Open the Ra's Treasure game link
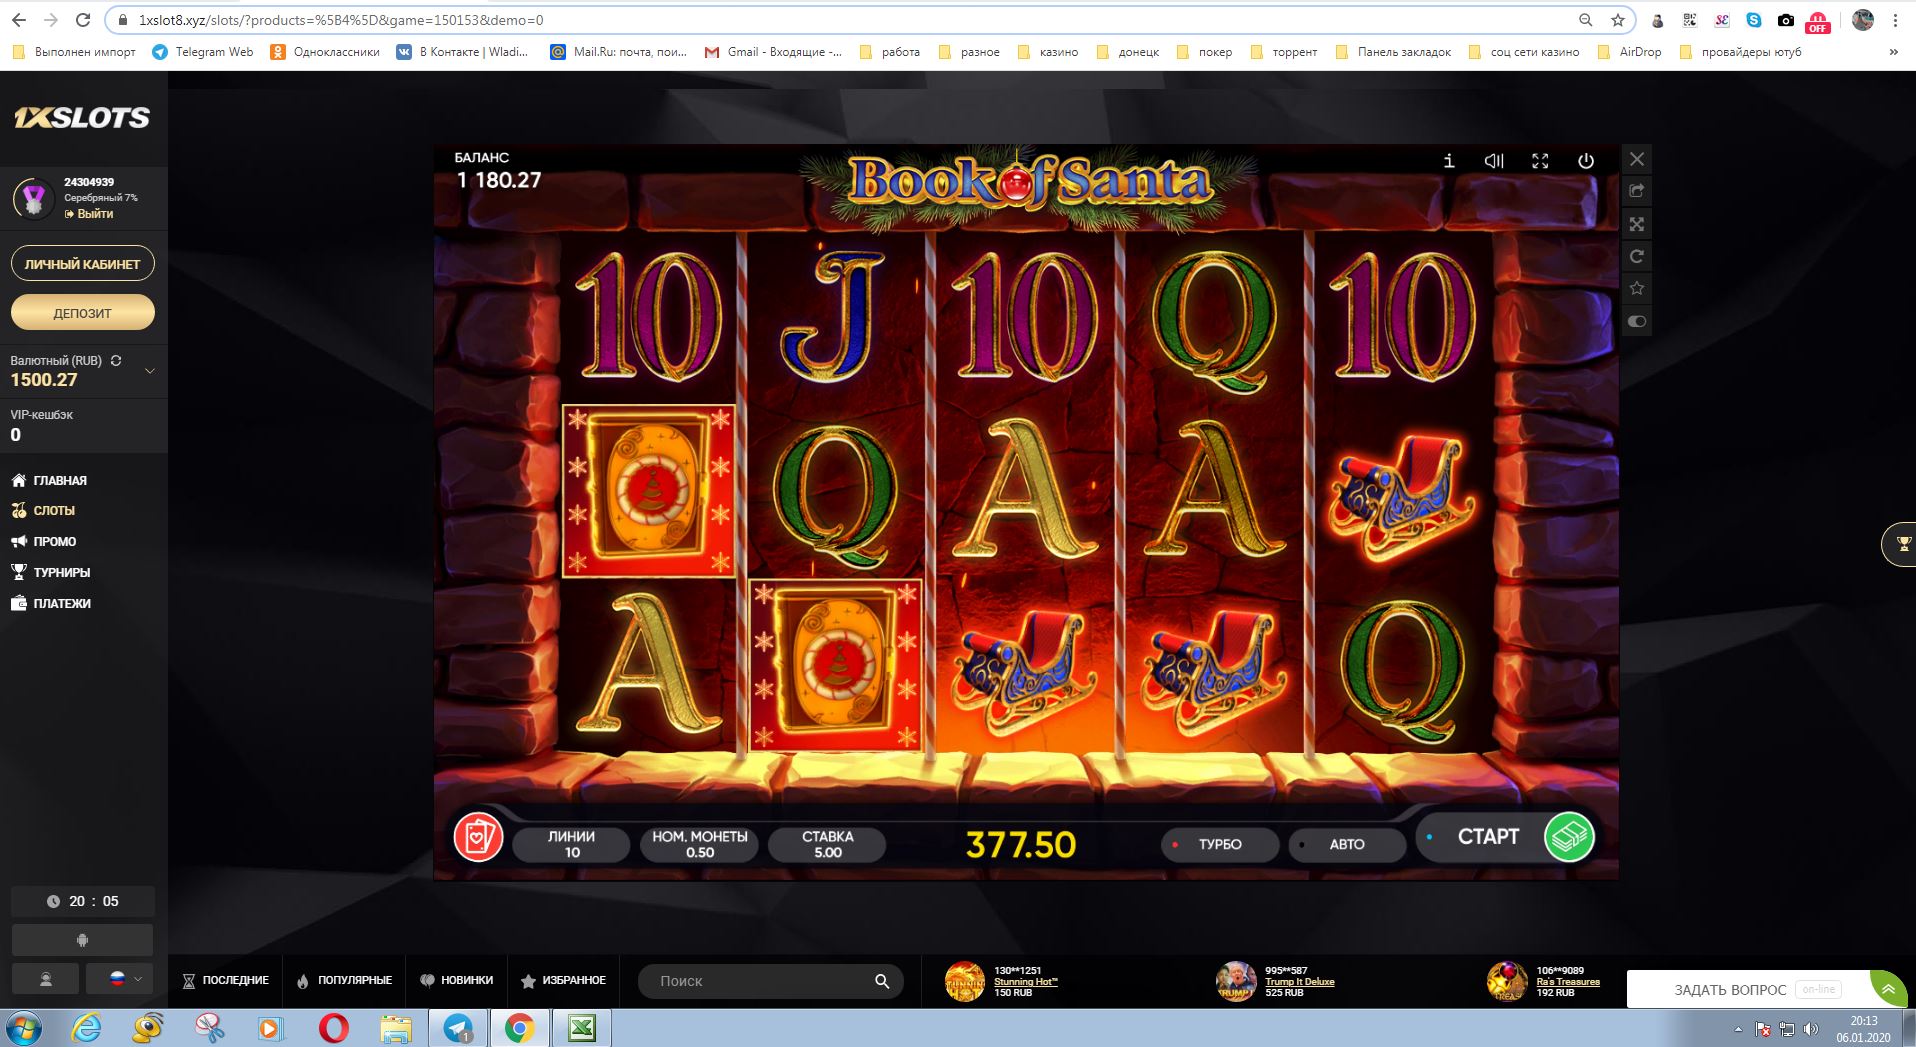The width and height of the screenshot is (1916, 1047). [1568, 982]
